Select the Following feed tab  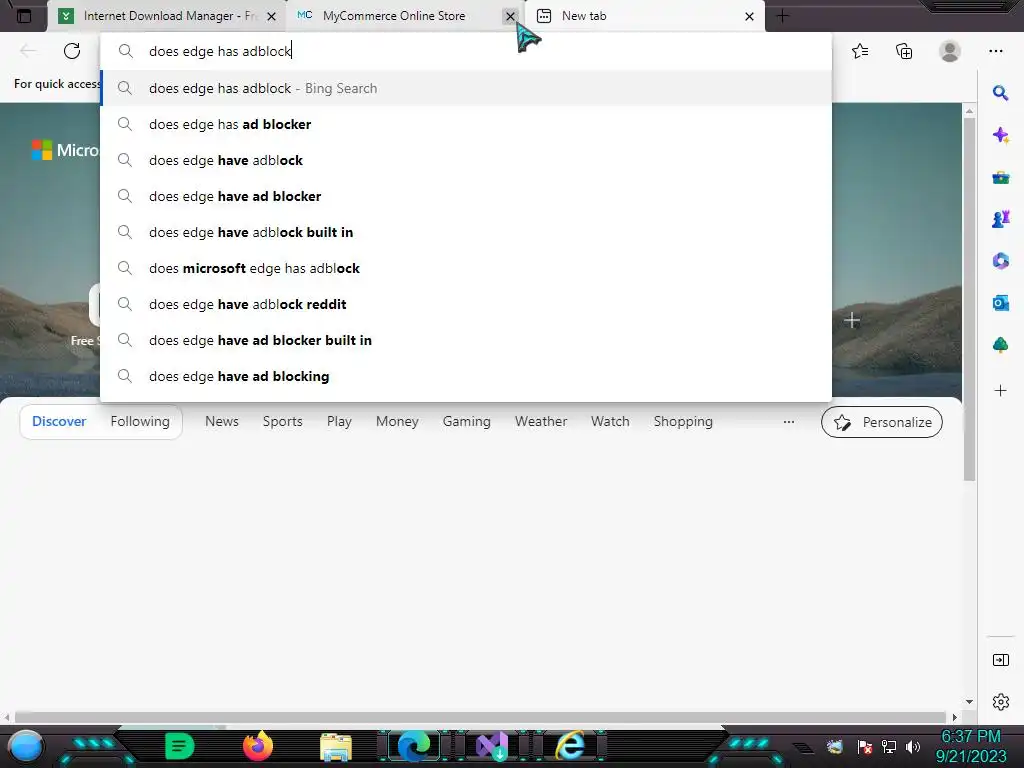coord(140,421)
